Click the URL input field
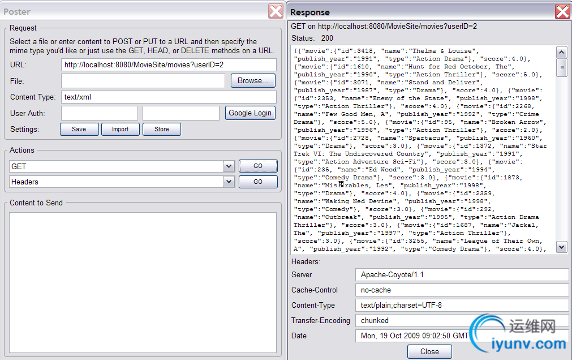Image resolution: width=572 pixels, height=360 pixels. click(x=169, y=65)
